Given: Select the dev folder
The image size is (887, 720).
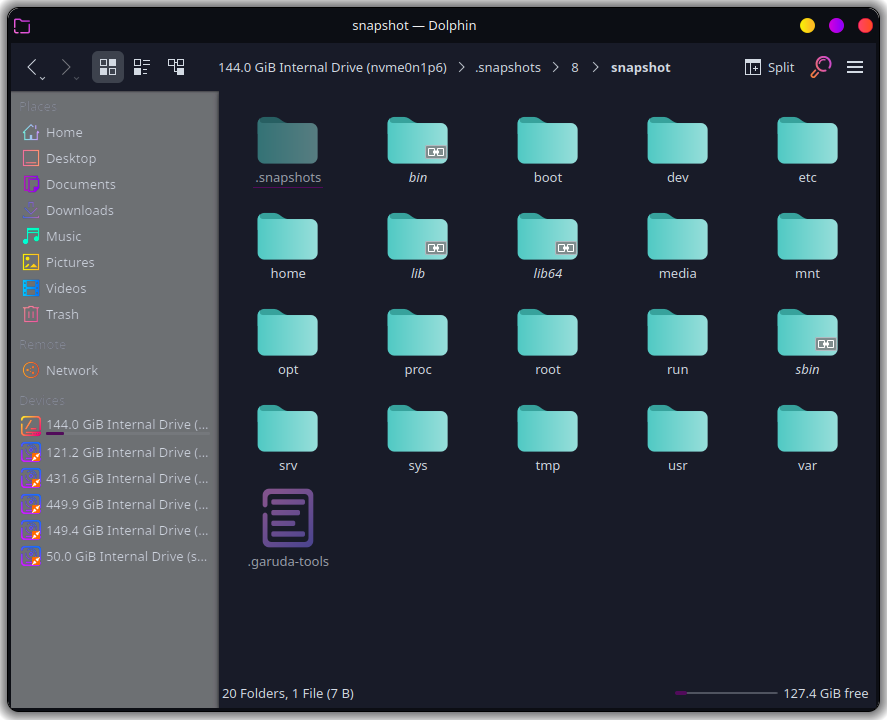Looking at the screenshot, I should click(678, 140).
